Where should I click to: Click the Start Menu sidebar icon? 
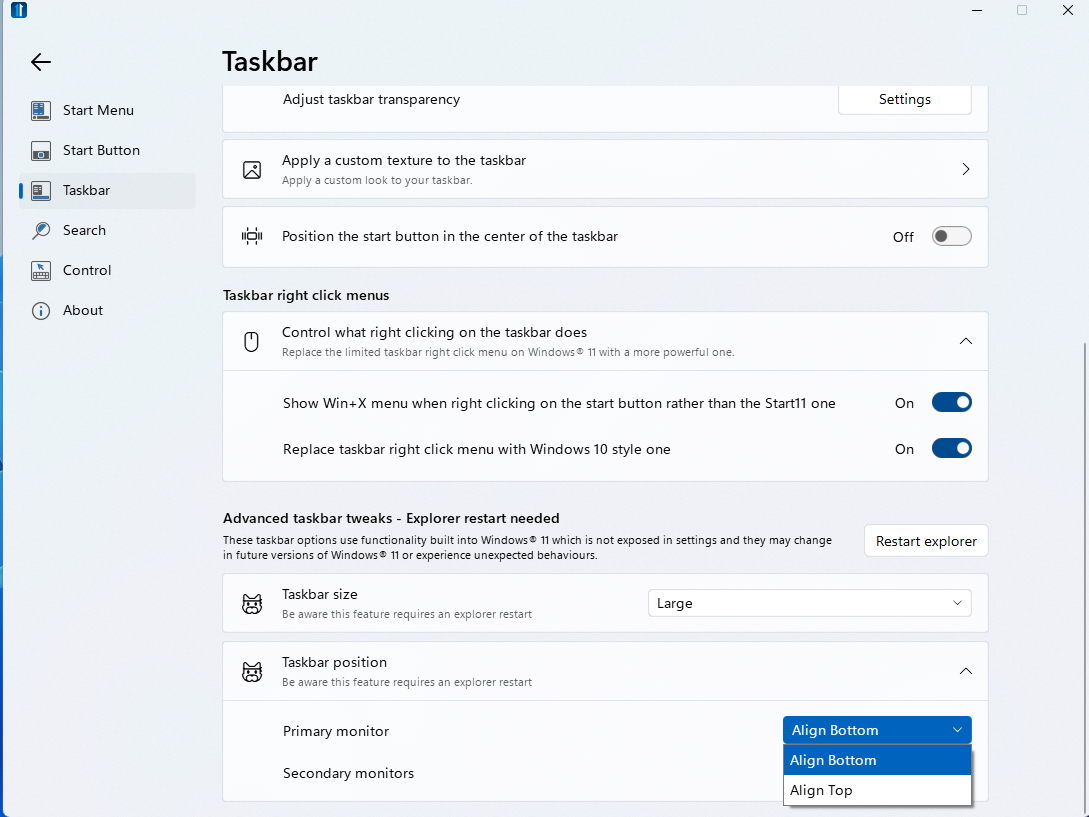click(x=41, y=110)
